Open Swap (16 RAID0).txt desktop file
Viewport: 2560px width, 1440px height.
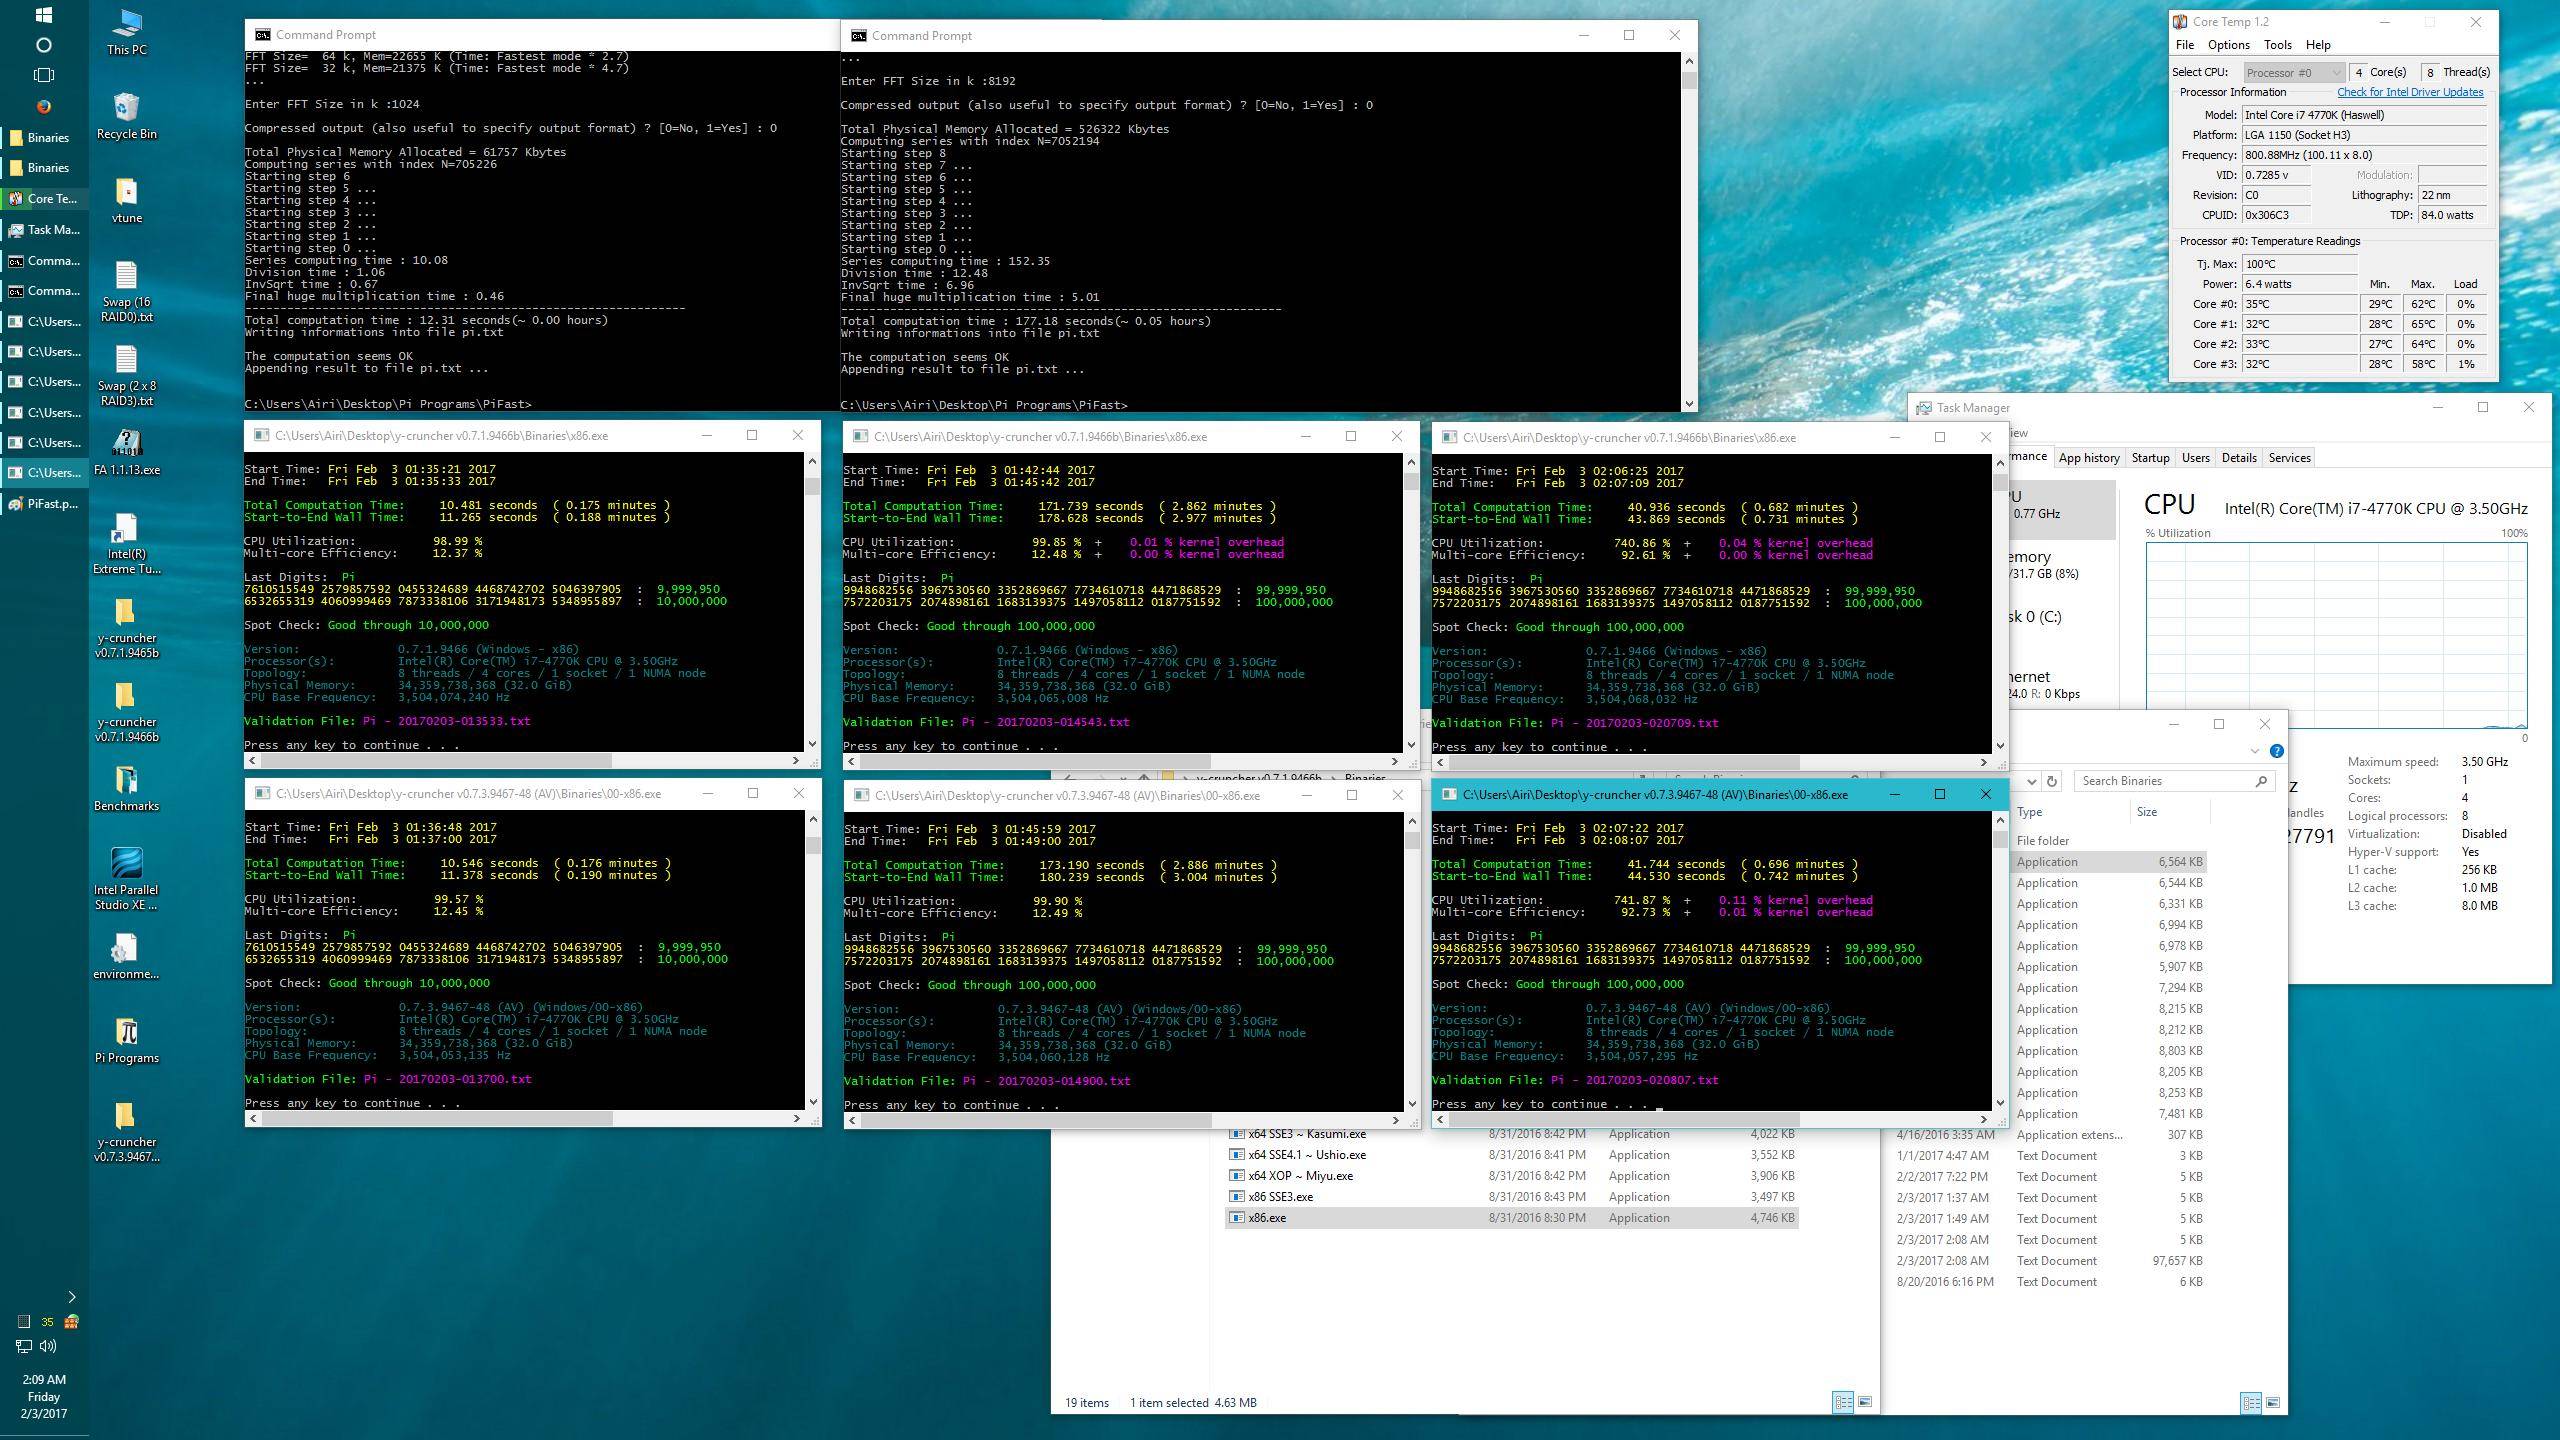point(126,292)
